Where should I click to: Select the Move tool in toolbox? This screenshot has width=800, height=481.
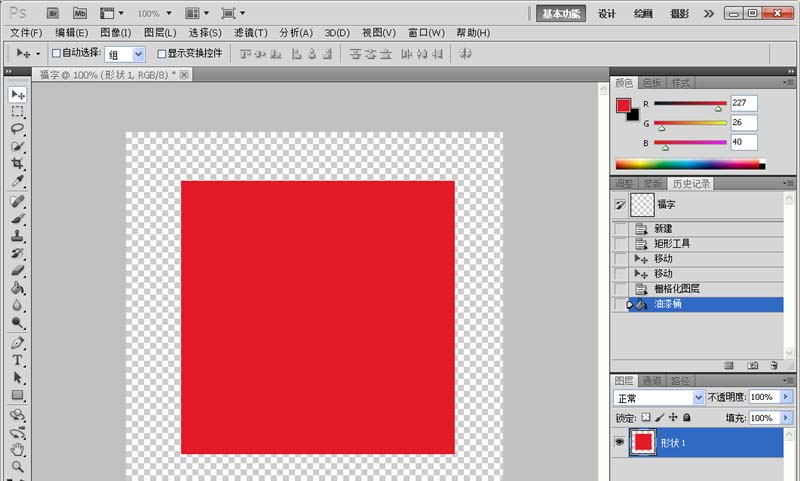click(18, 94)
